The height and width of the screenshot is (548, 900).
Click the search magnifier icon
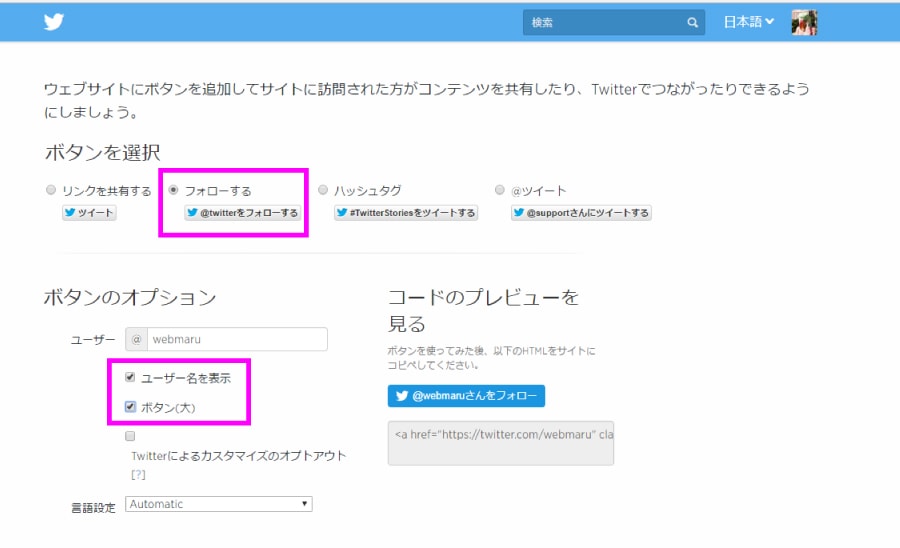692,22
